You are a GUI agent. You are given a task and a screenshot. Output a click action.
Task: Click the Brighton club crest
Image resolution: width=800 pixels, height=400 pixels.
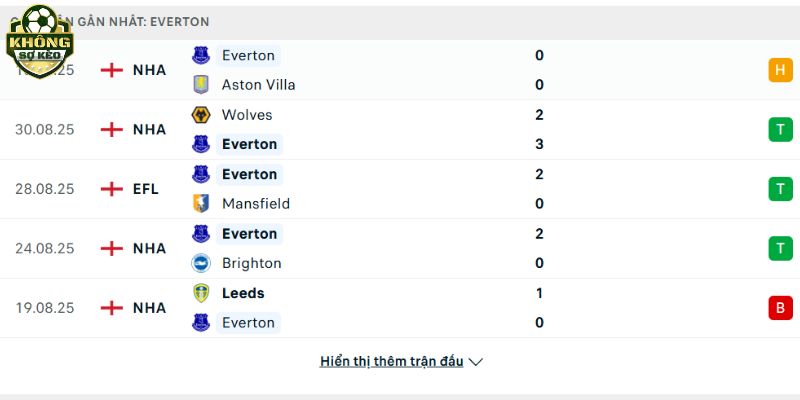click(201, 263)
